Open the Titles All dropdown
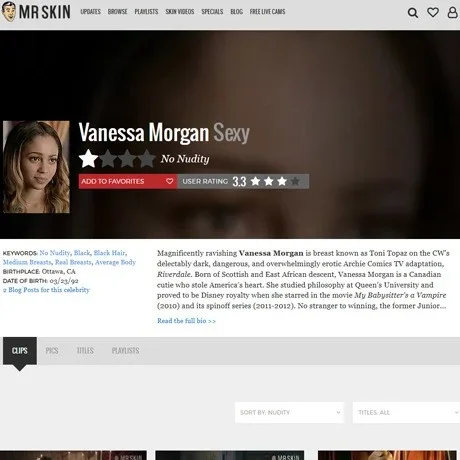 click(x=406, y=412)
